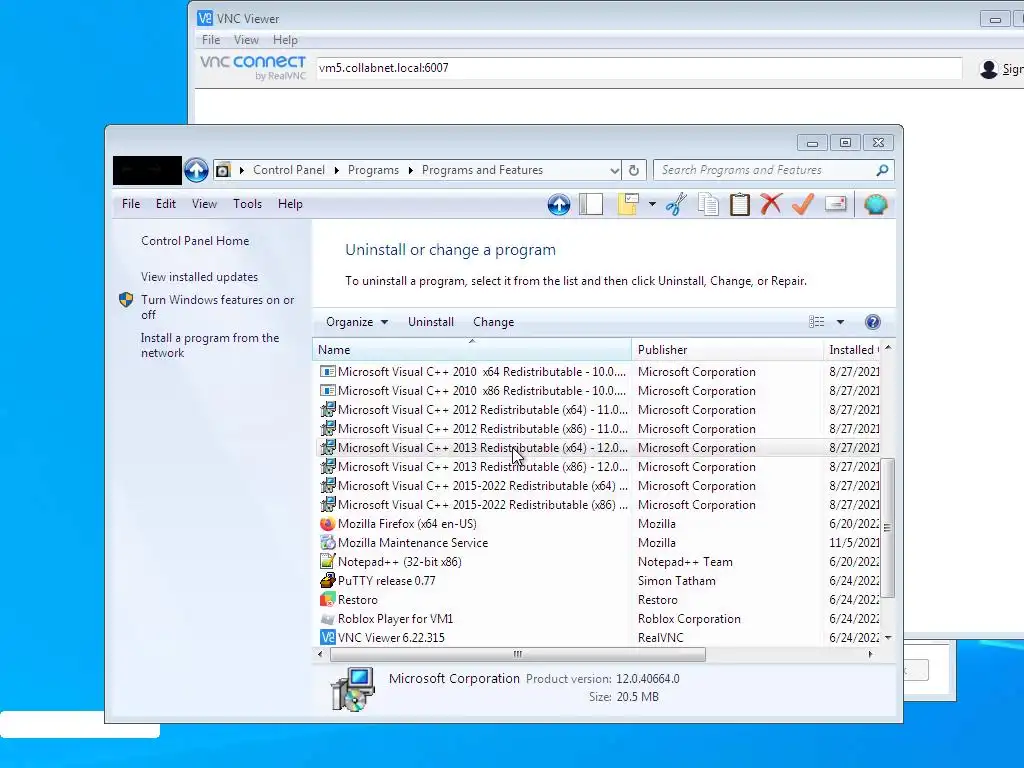Click the envelope mail icon in toolbar
The image size is (1024, 768).
(x=835, y=204)
